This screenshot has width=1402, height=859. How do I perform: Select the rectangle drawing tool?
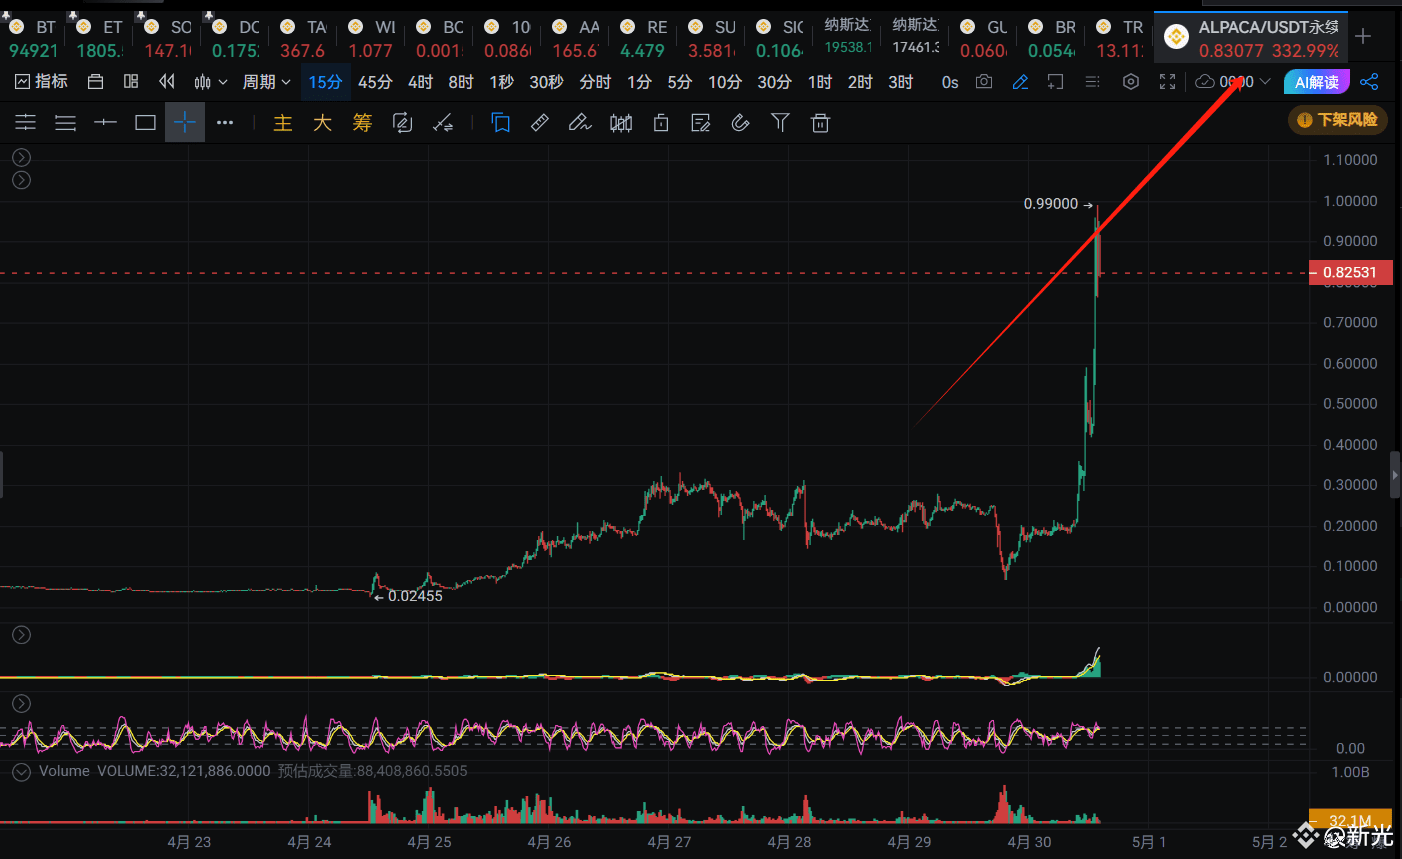tap(145, 123)
